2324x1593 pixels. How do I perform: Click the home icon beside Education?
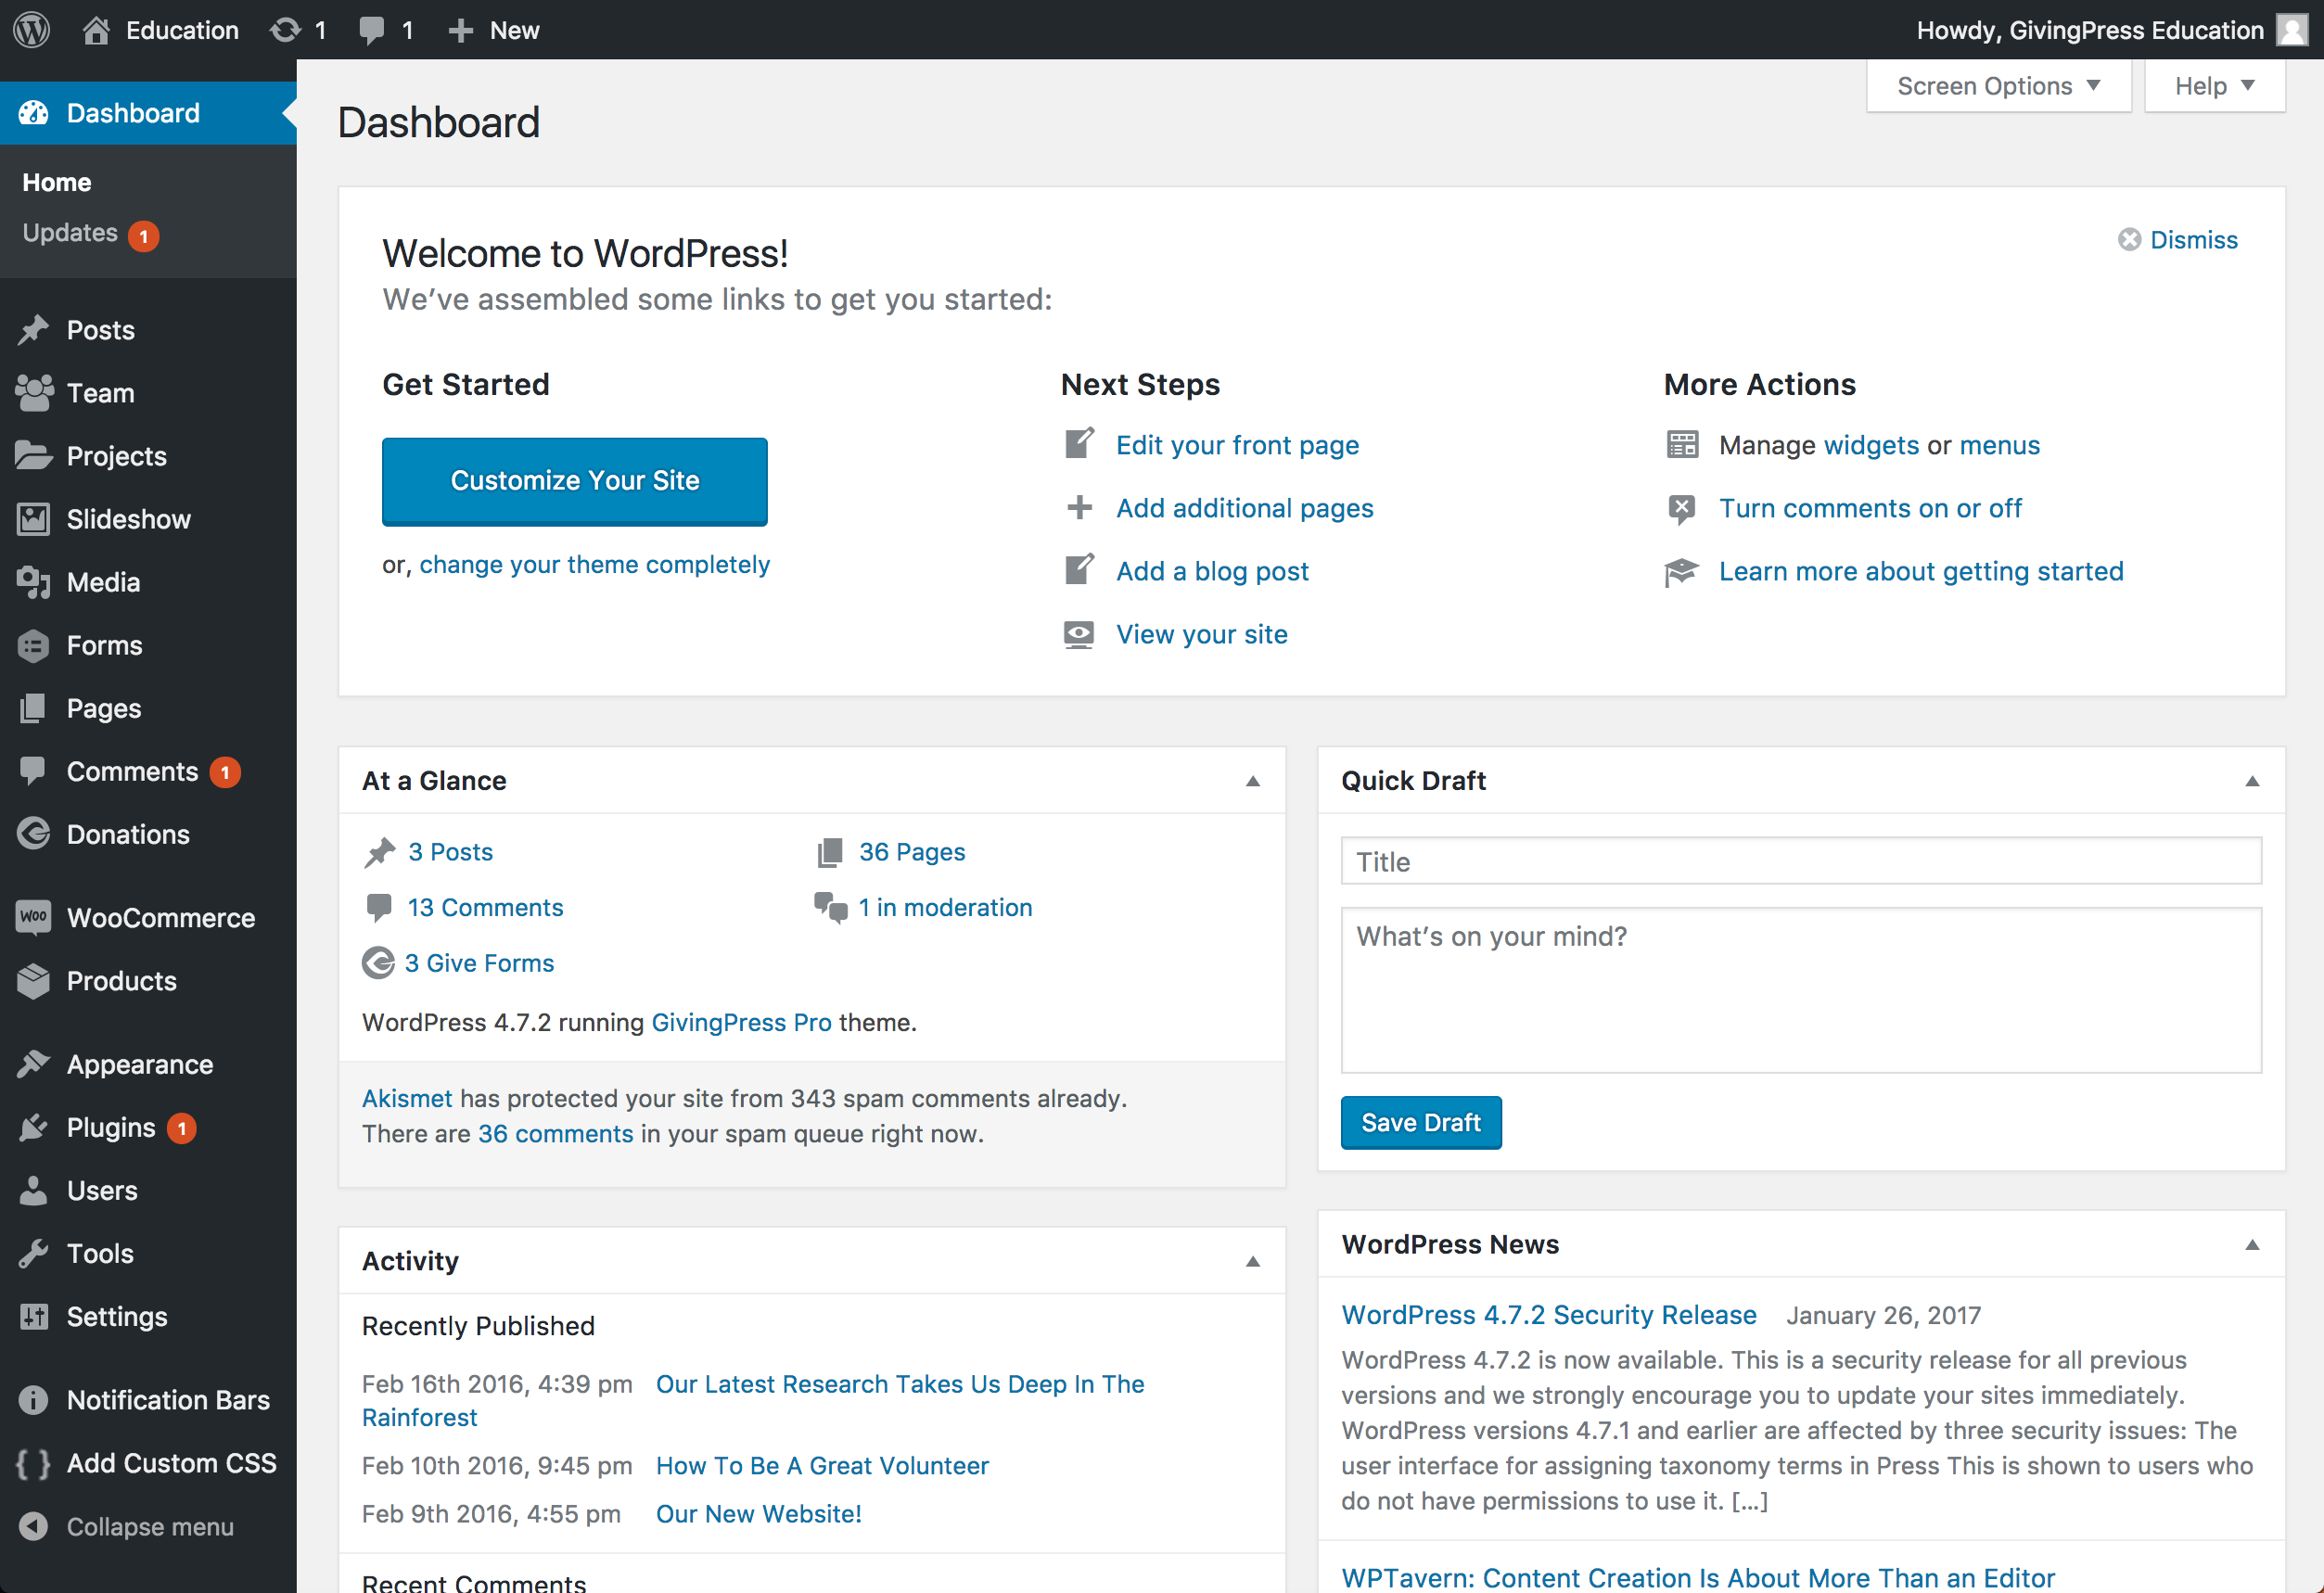(96, 30)
